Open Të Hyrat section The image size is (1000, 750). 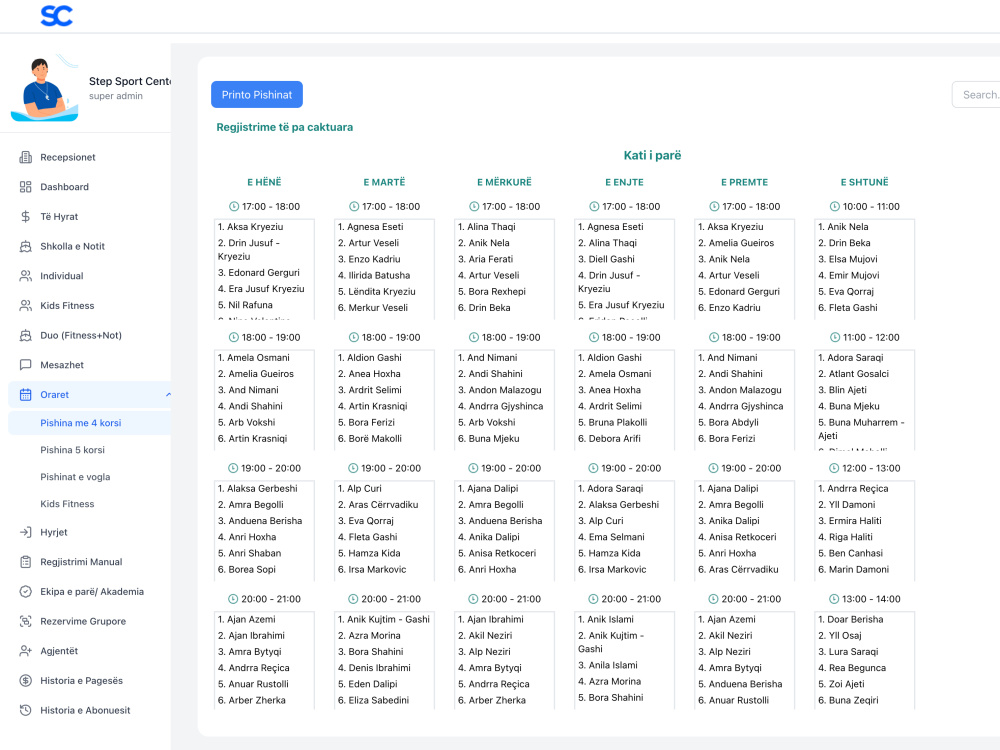pyautogui.click(x=59, y=216)
